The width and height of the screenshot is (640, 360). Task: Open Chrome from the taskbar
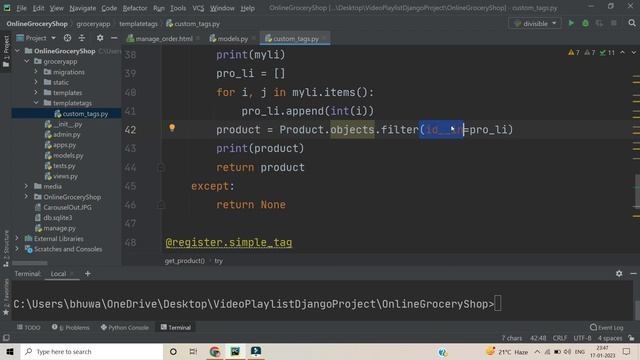[x=215, y=351]
